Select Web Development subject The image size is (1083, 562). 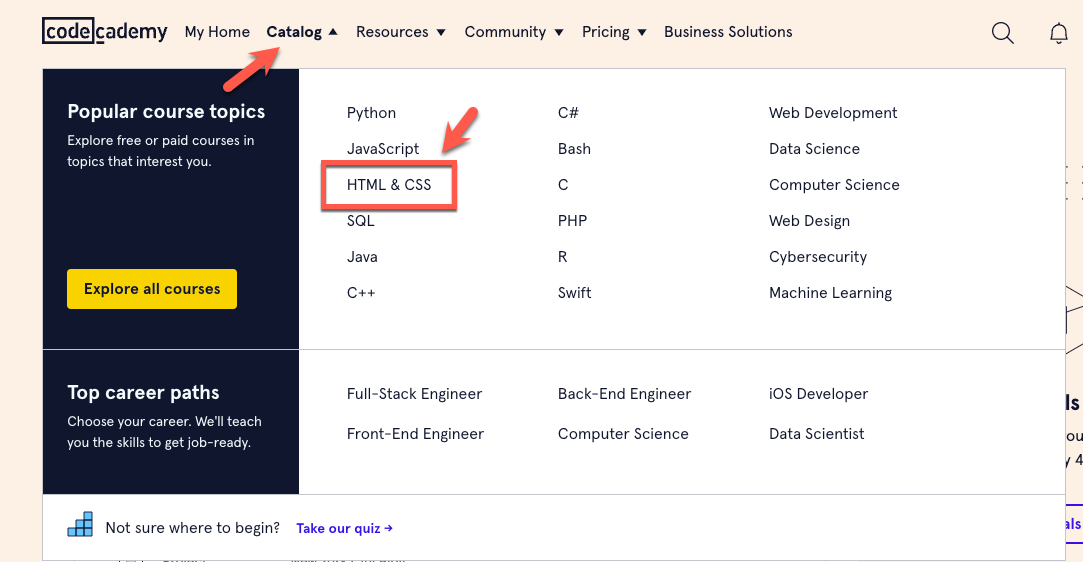click(x=833, y=113)
